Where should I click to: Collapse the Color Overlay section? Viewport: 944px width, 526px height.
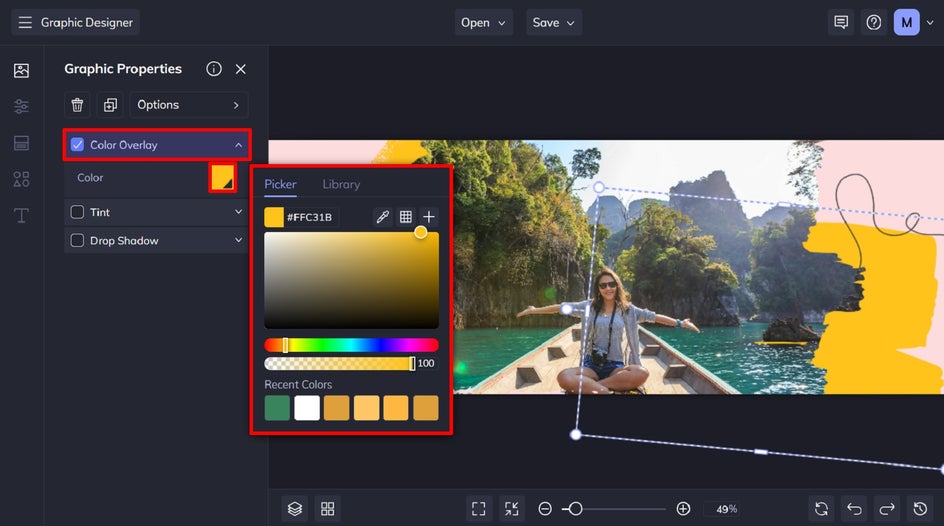238,145
